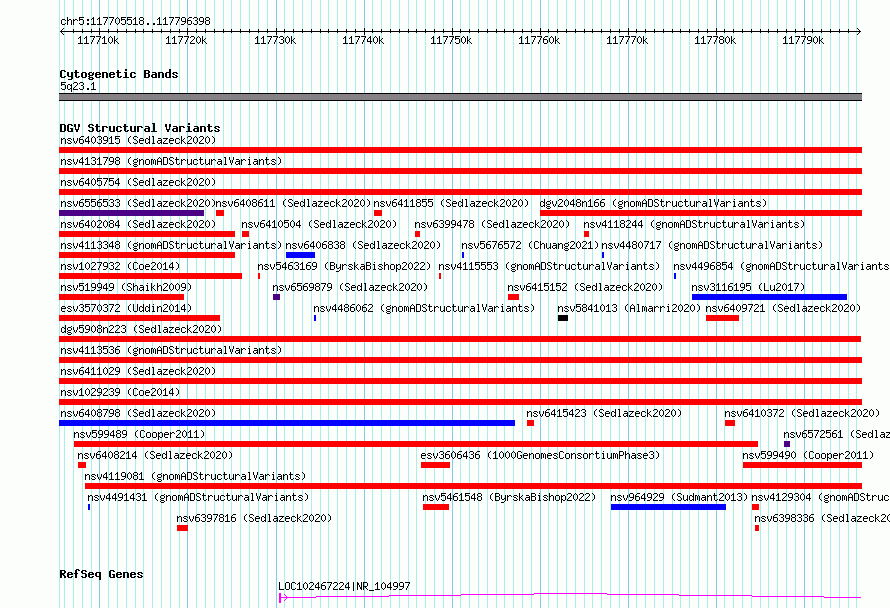
Task: Open nsv6410372 (Sedlazeck2020) label
Action: pyautogui.click(x=802, y=413)
